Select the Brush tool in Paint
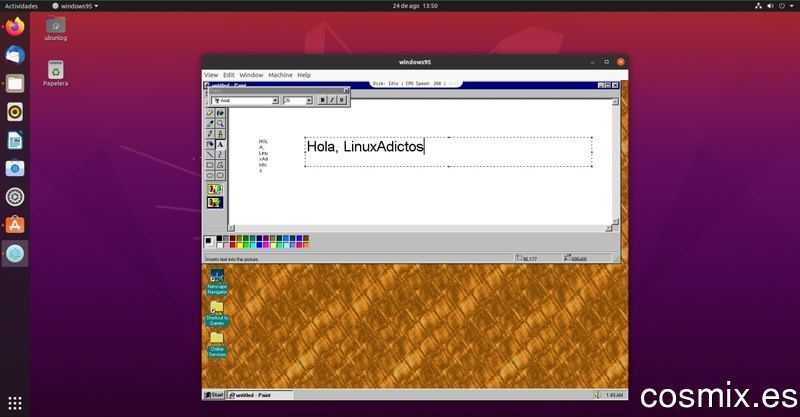 coord(220,134)
